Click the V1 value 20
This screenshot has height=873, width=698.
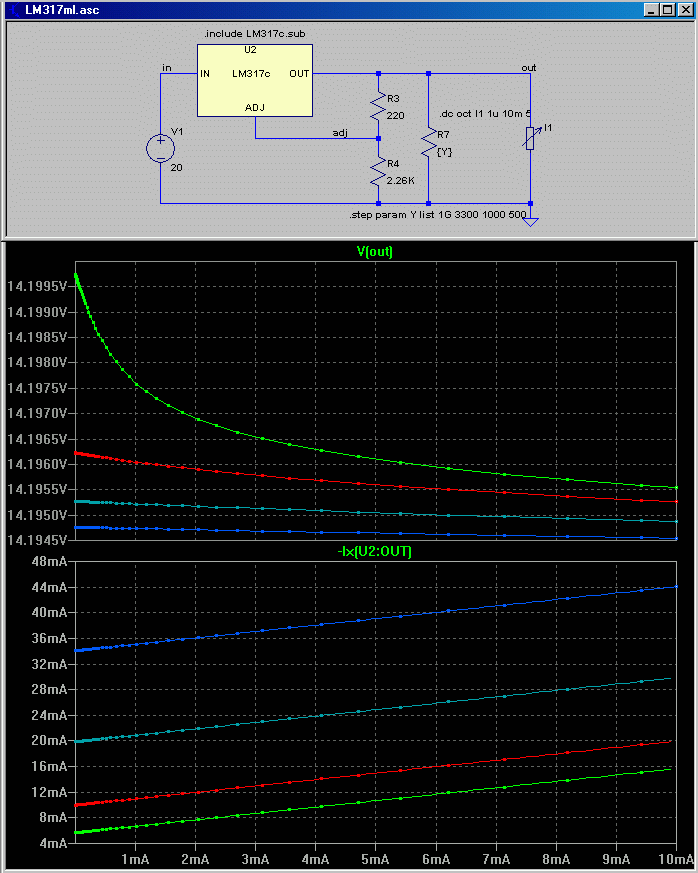[x=176, y=168]
